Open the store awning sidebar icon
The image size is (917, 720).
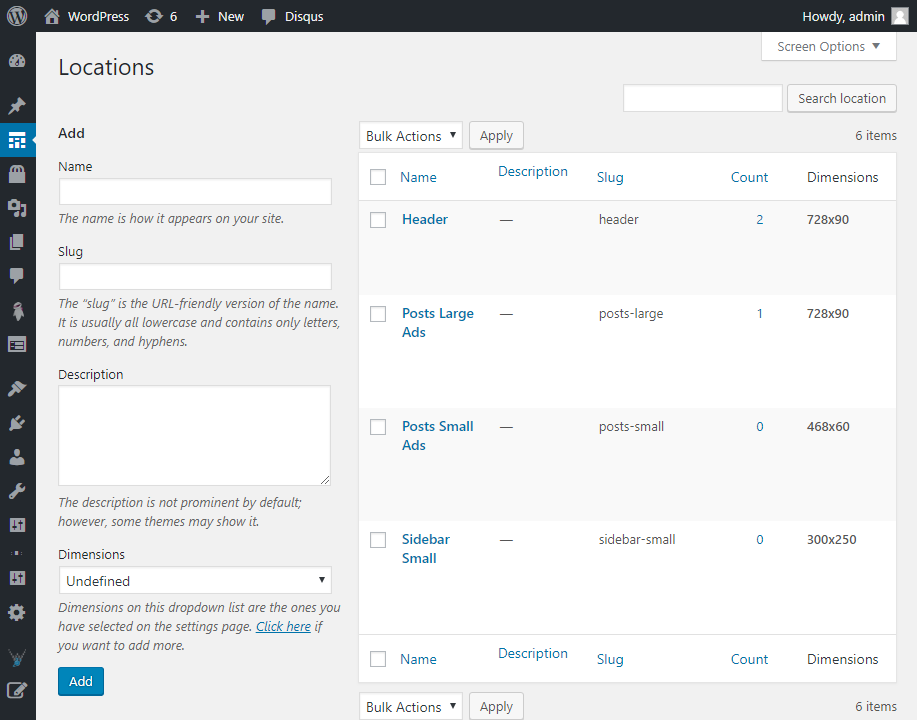click(x=17, y=174)
